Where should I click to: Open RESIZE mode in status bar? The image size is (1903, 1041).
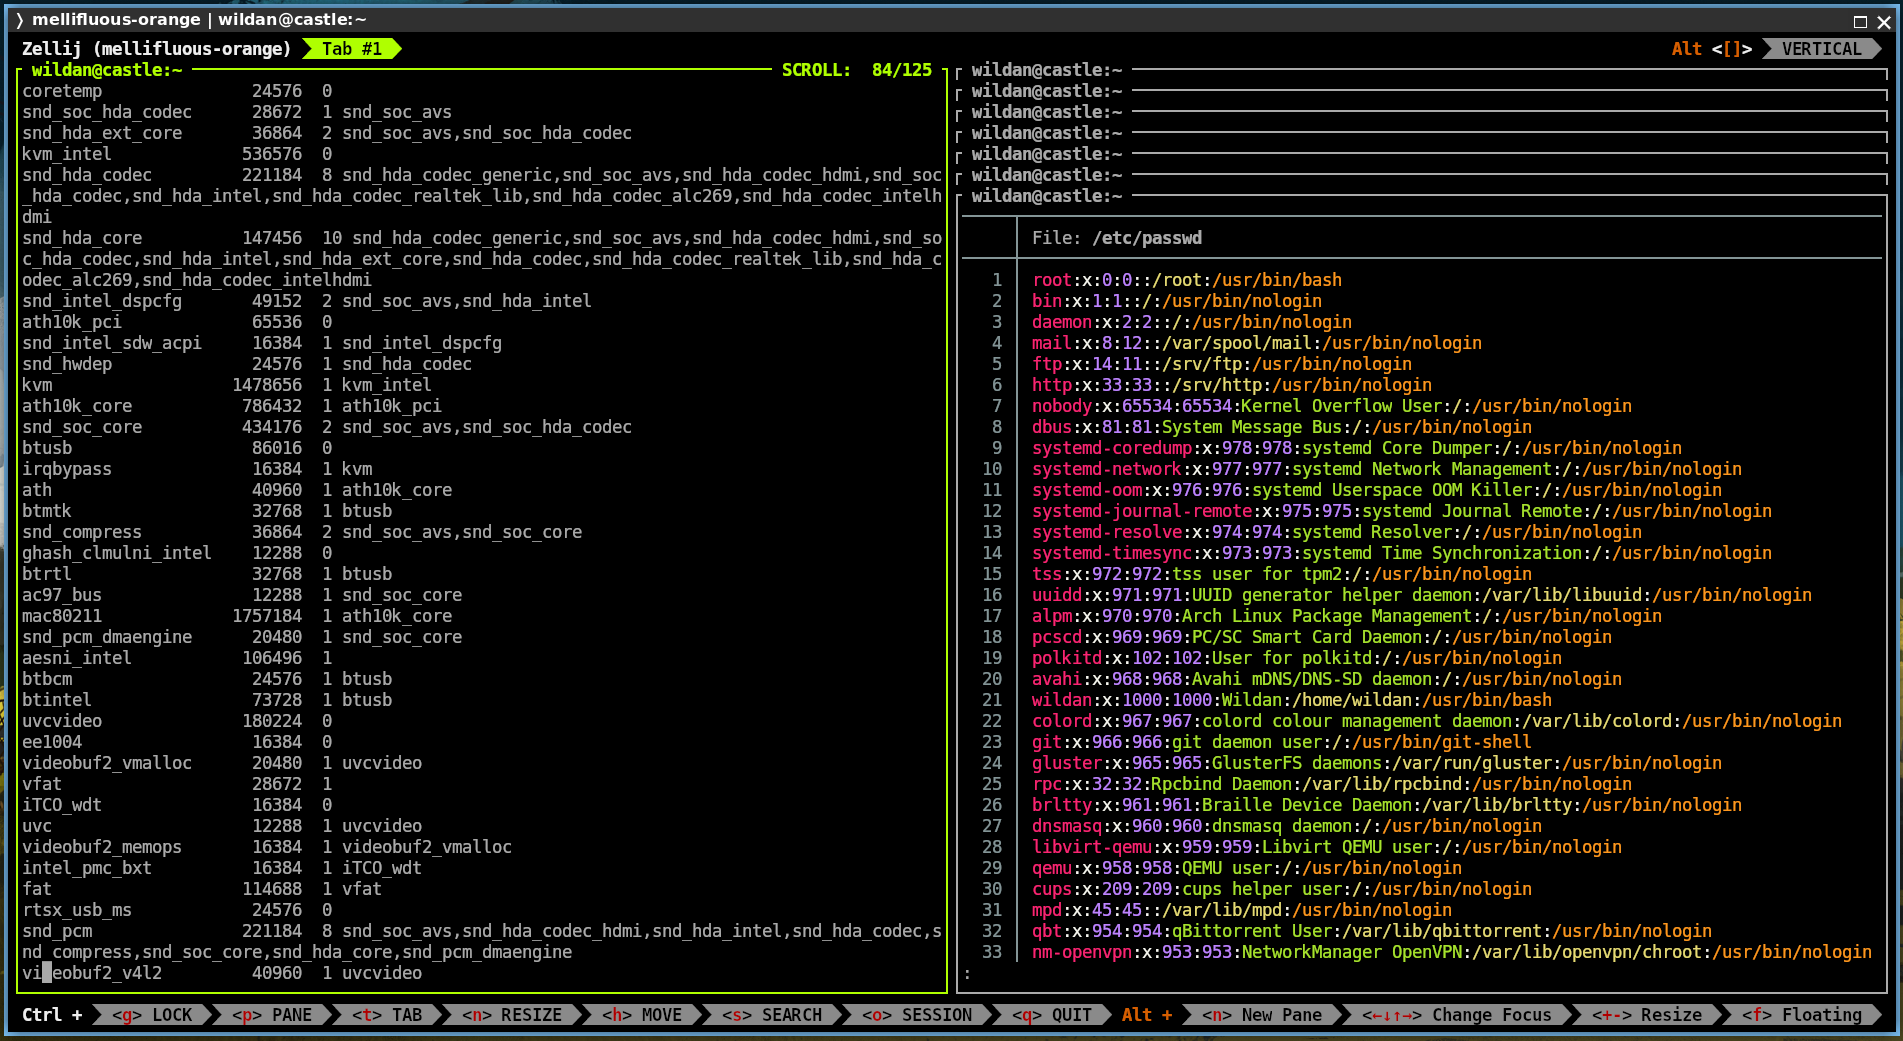[x=512, y=1015]
